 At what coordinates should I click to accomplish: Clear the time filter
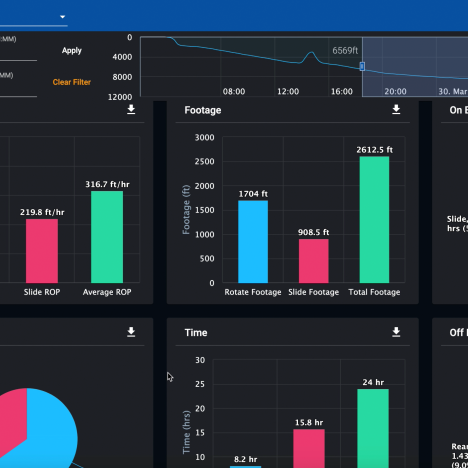coord(72,82)
